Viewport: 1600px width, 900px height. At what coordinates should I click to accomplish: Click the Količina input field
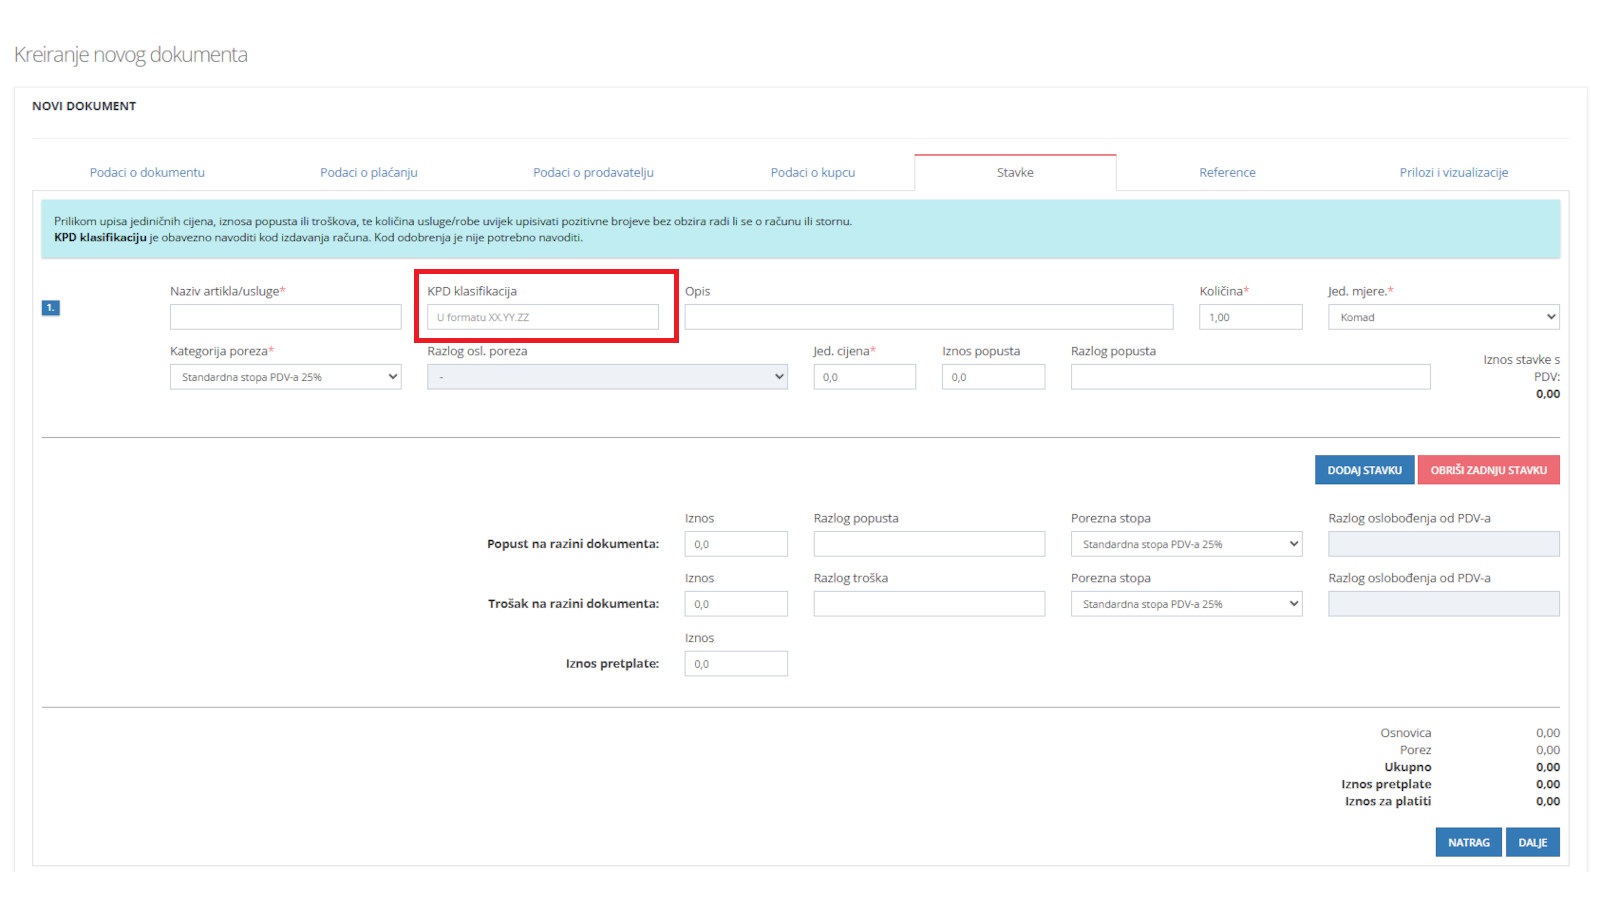1250,317
